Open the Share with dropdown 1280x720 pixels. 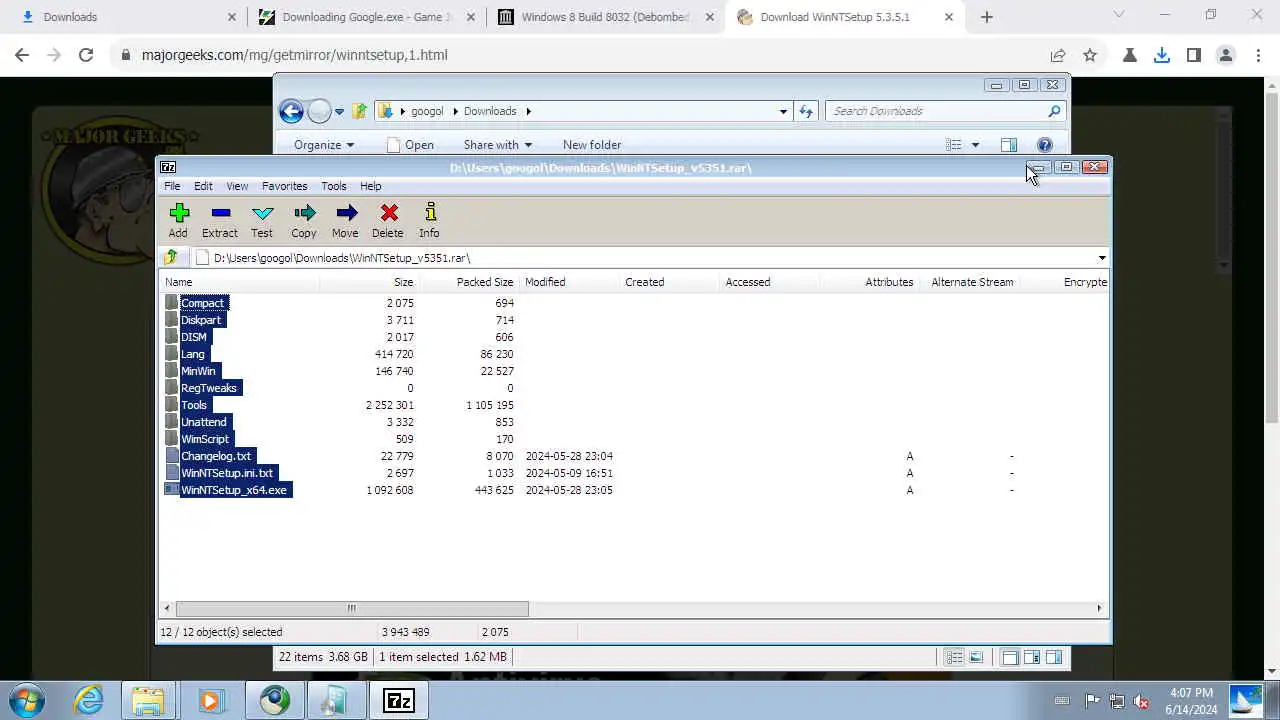tap(498, 145)
